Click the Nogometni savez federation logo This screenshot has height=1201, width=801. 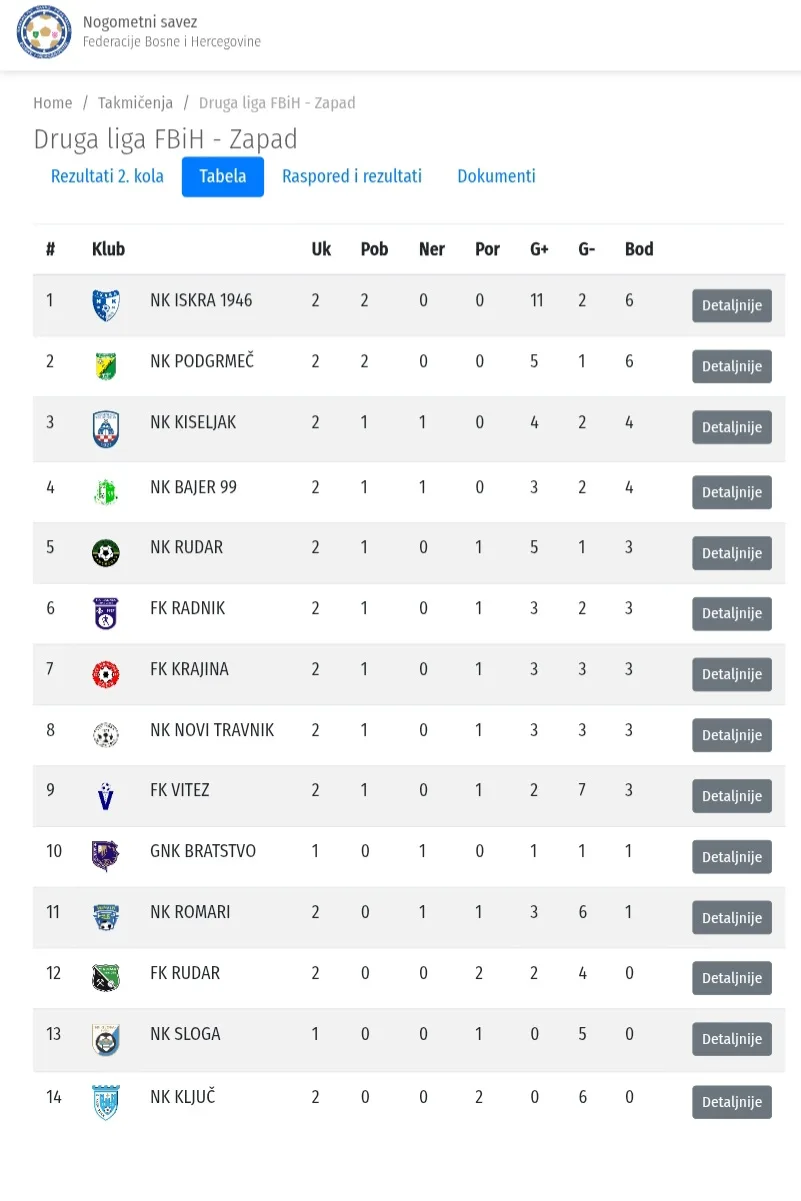[x=44, y=32]
